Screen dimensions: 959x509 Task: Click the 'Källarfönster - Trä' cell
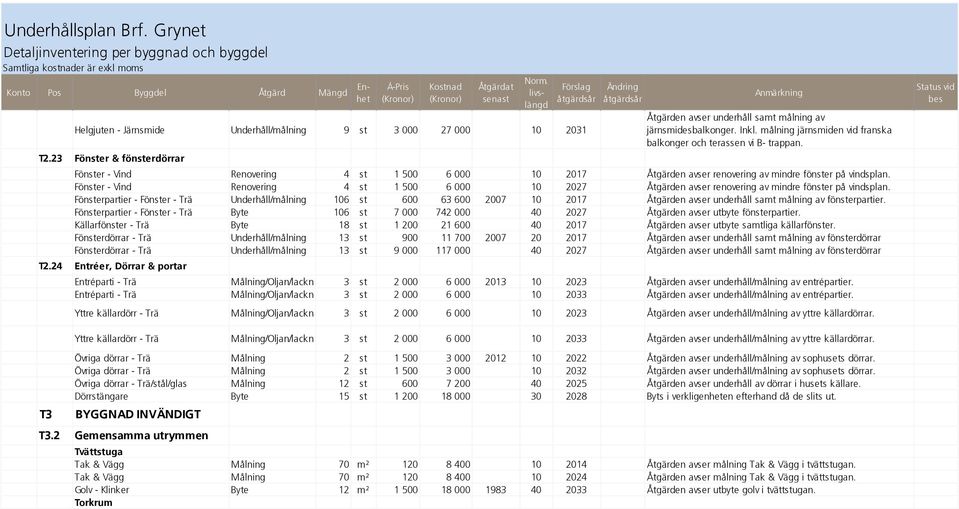(112, 225)
